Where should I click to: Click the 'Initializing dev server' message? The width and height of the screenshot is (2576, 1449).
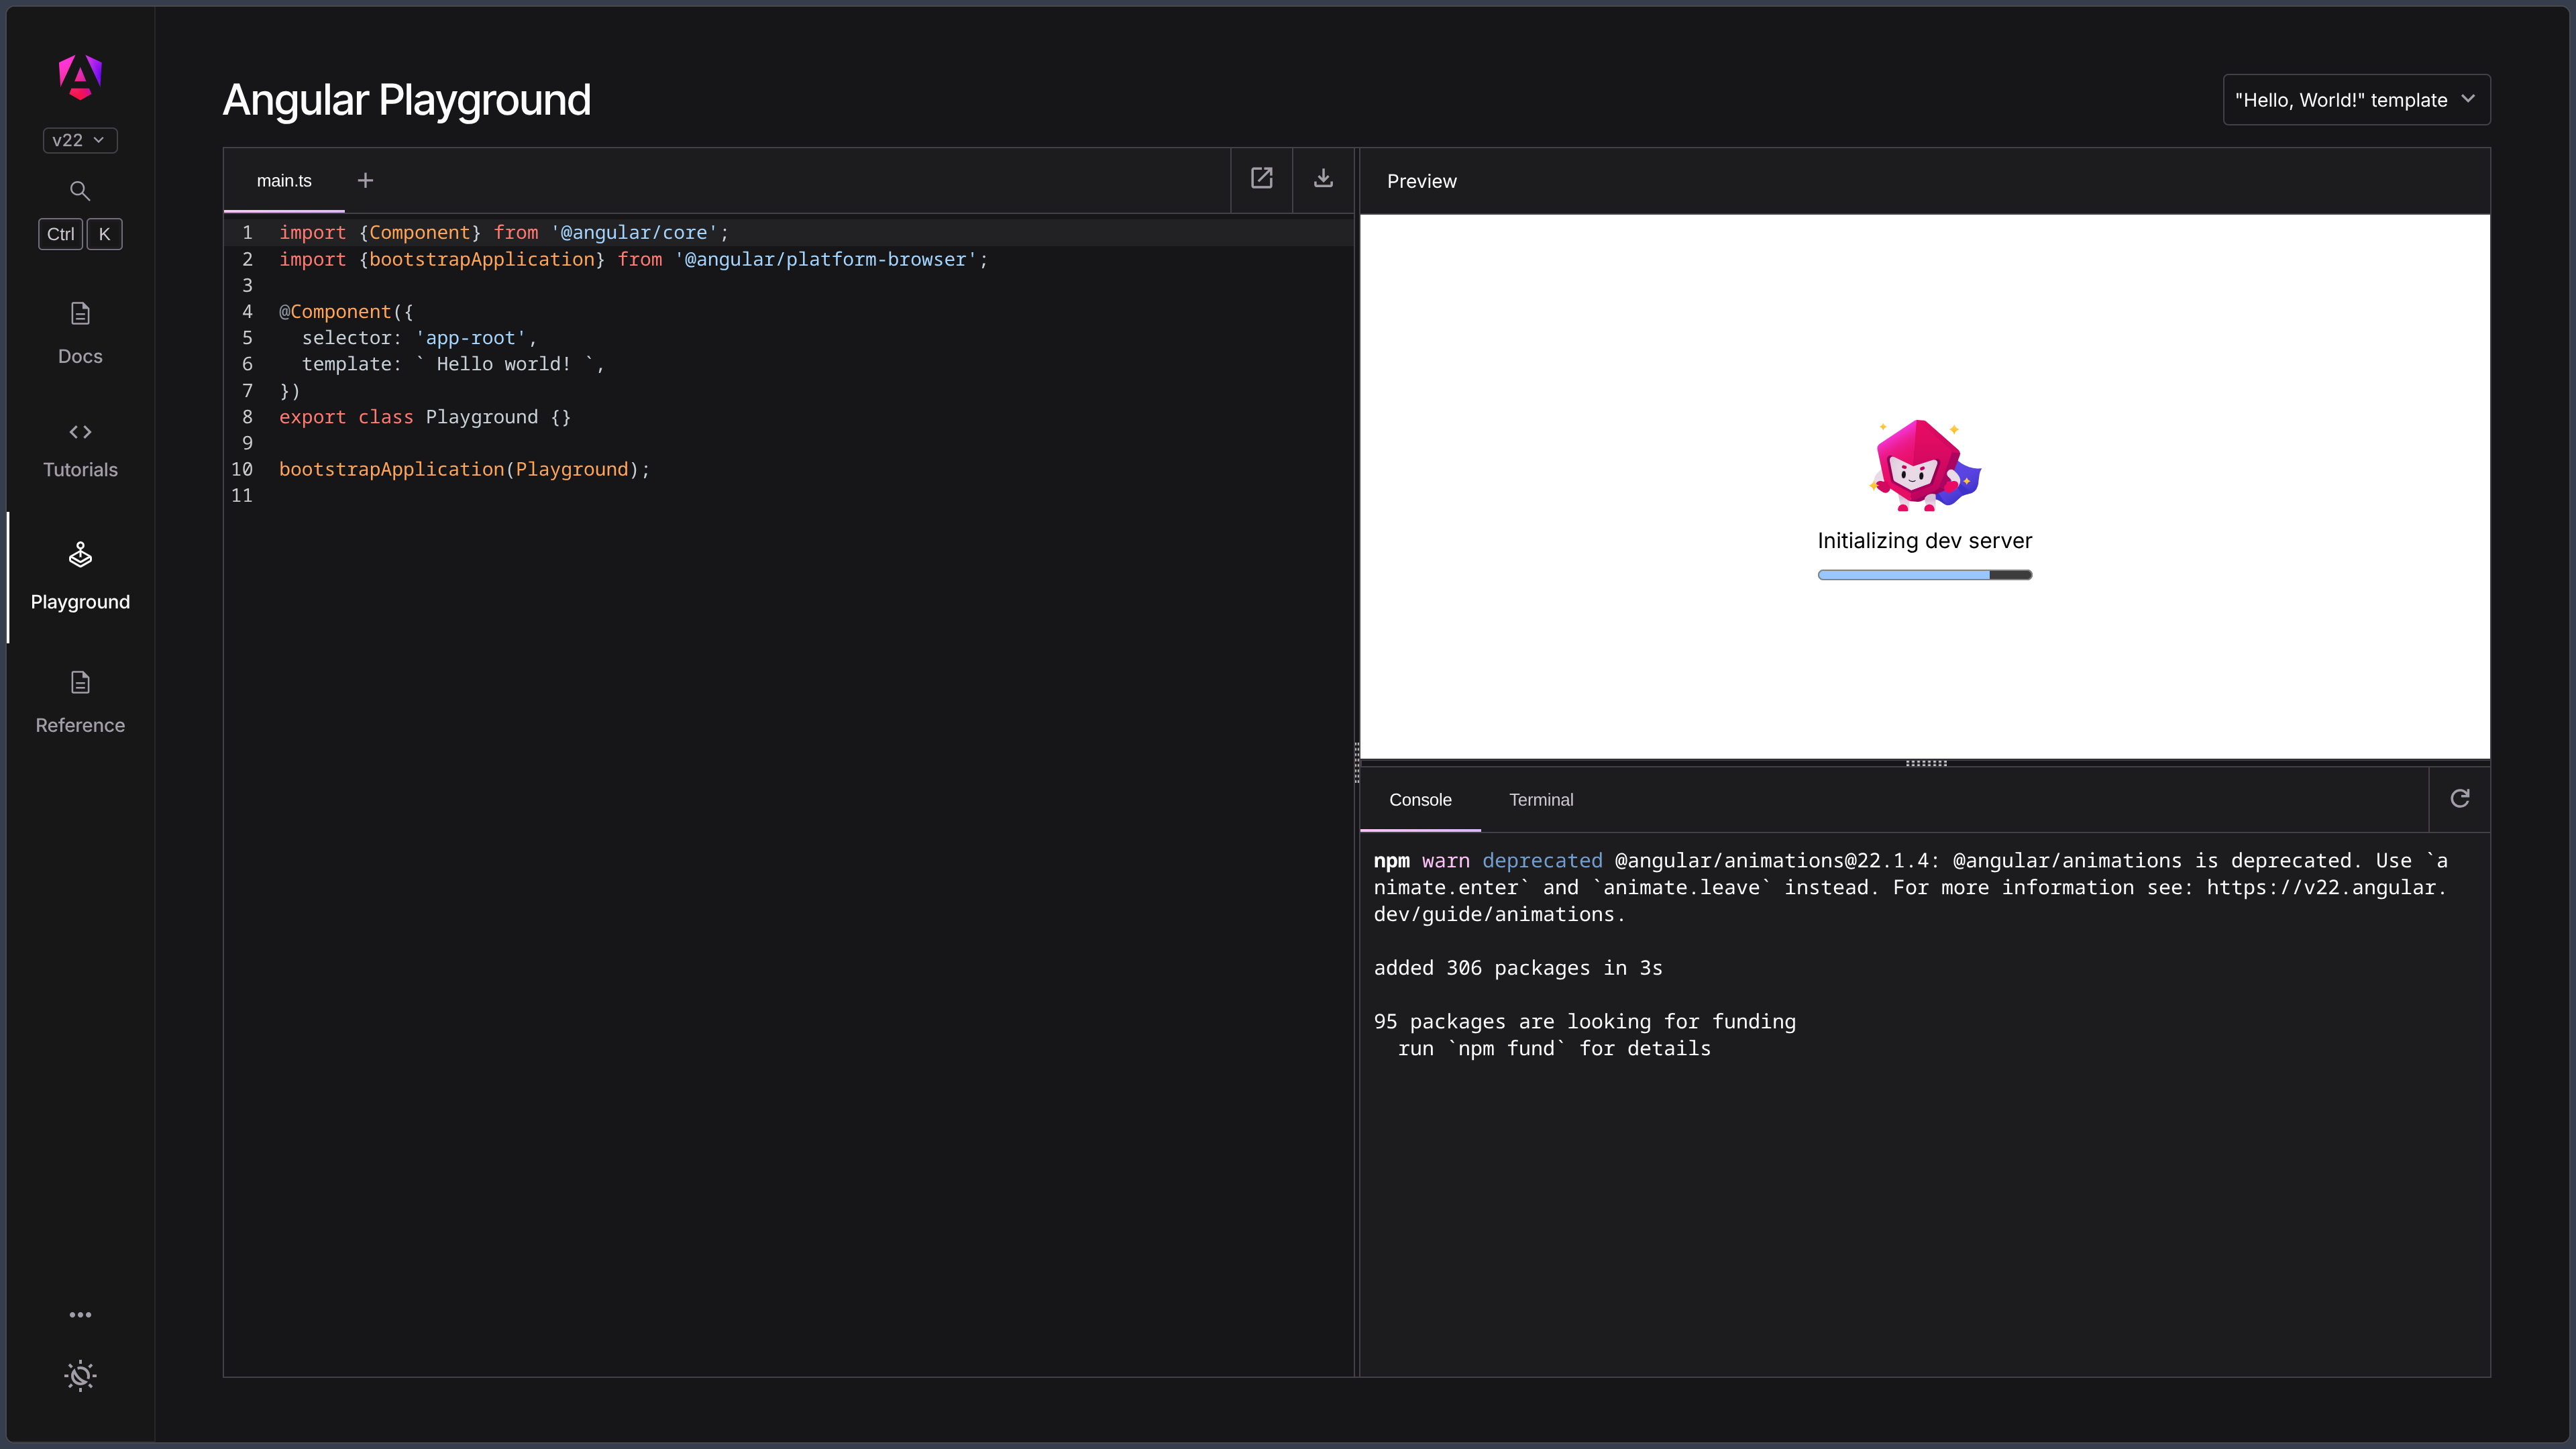click(x=1925, y=541)
